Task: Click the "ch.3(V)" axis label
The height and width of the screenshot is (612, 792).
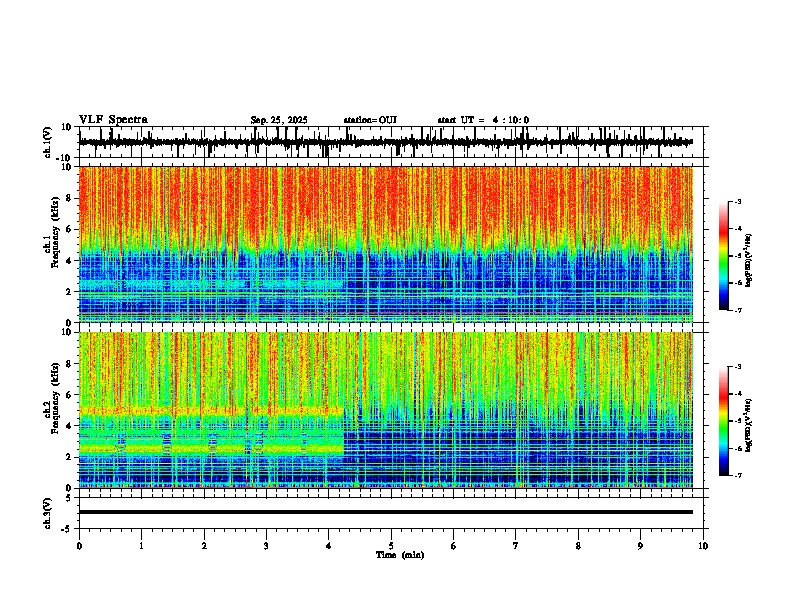Action: pyautogui.click(x=48, y=513)
